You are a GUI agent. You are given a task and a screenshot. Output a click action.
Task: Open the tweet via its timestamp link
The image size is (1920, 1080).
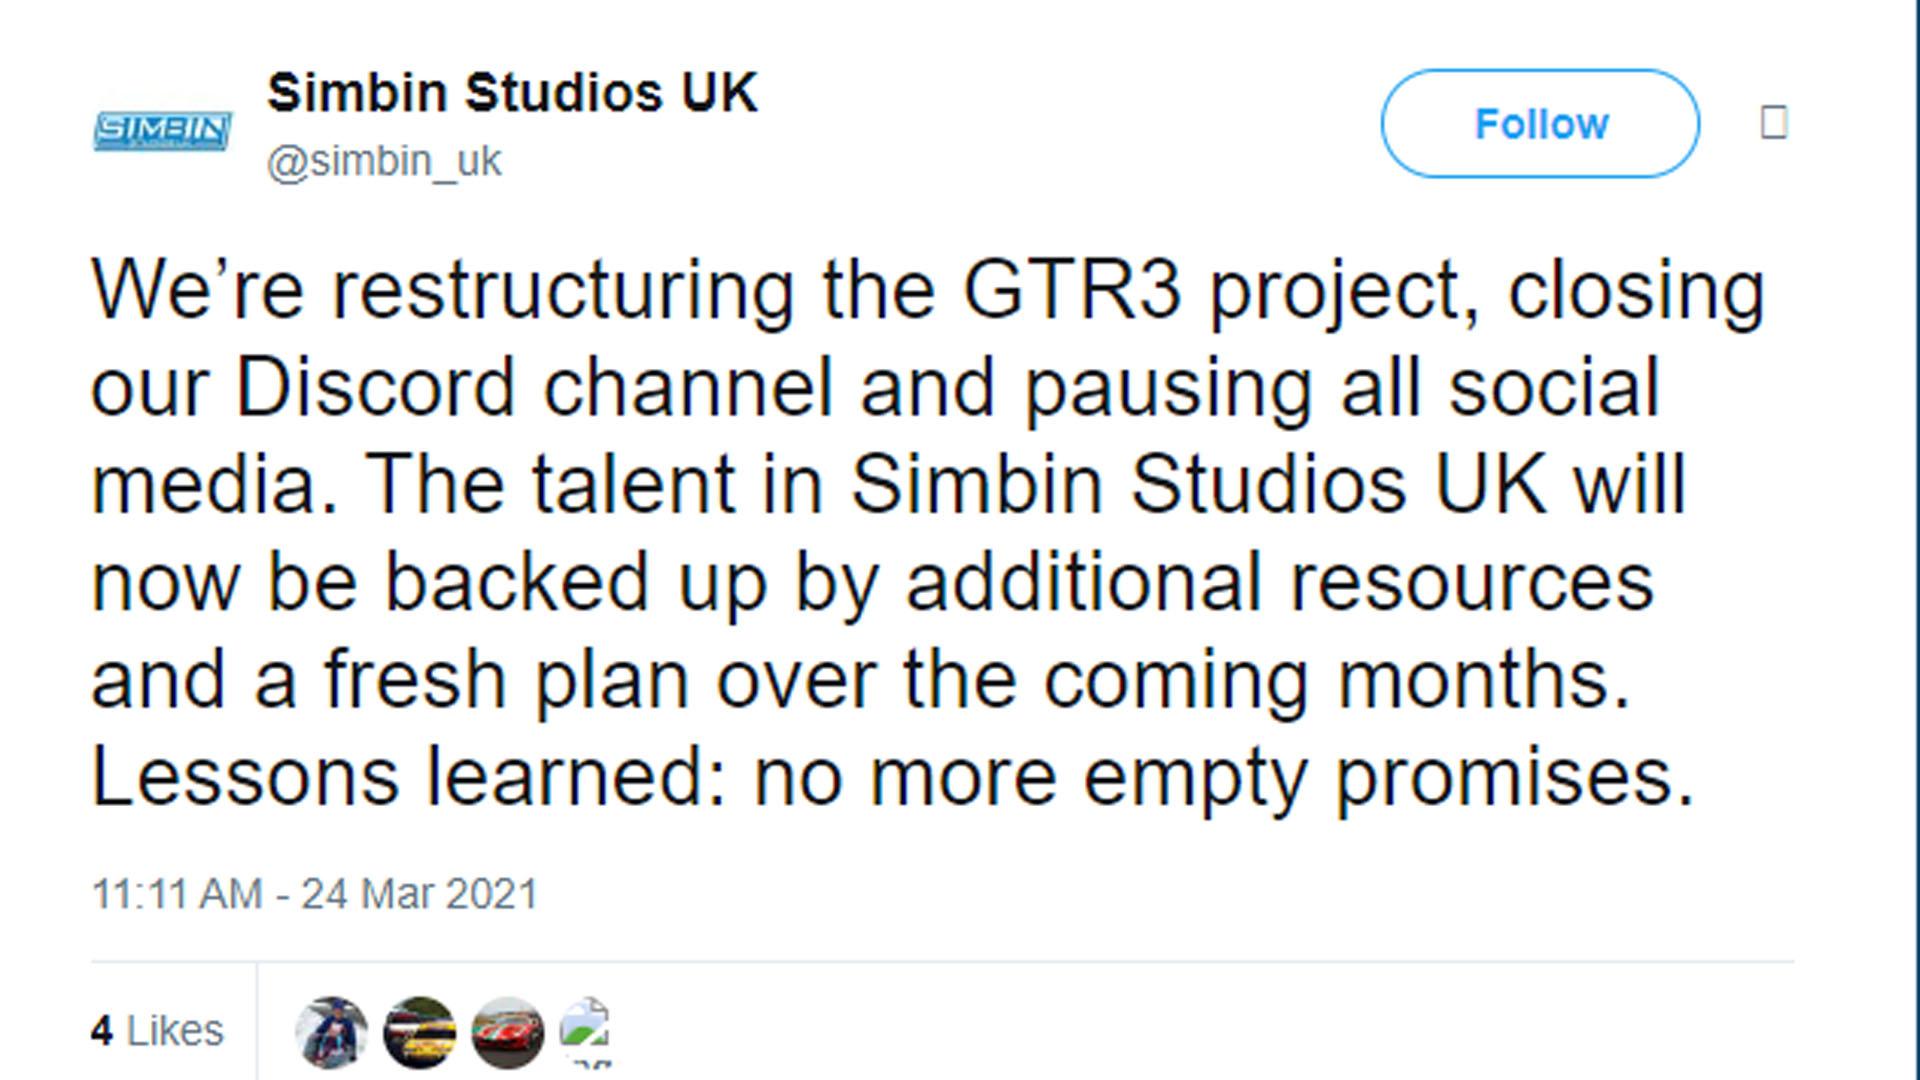(x=313, y=888)
